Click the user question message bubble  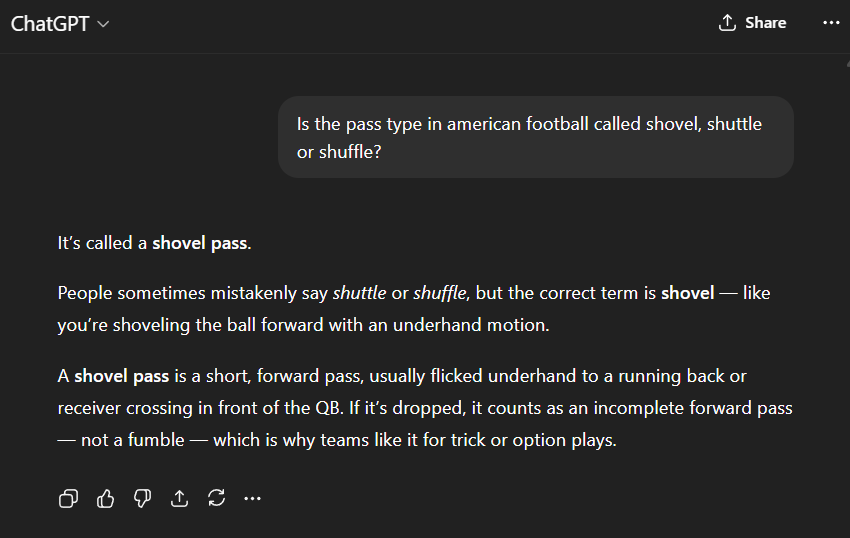click(535, 138)
